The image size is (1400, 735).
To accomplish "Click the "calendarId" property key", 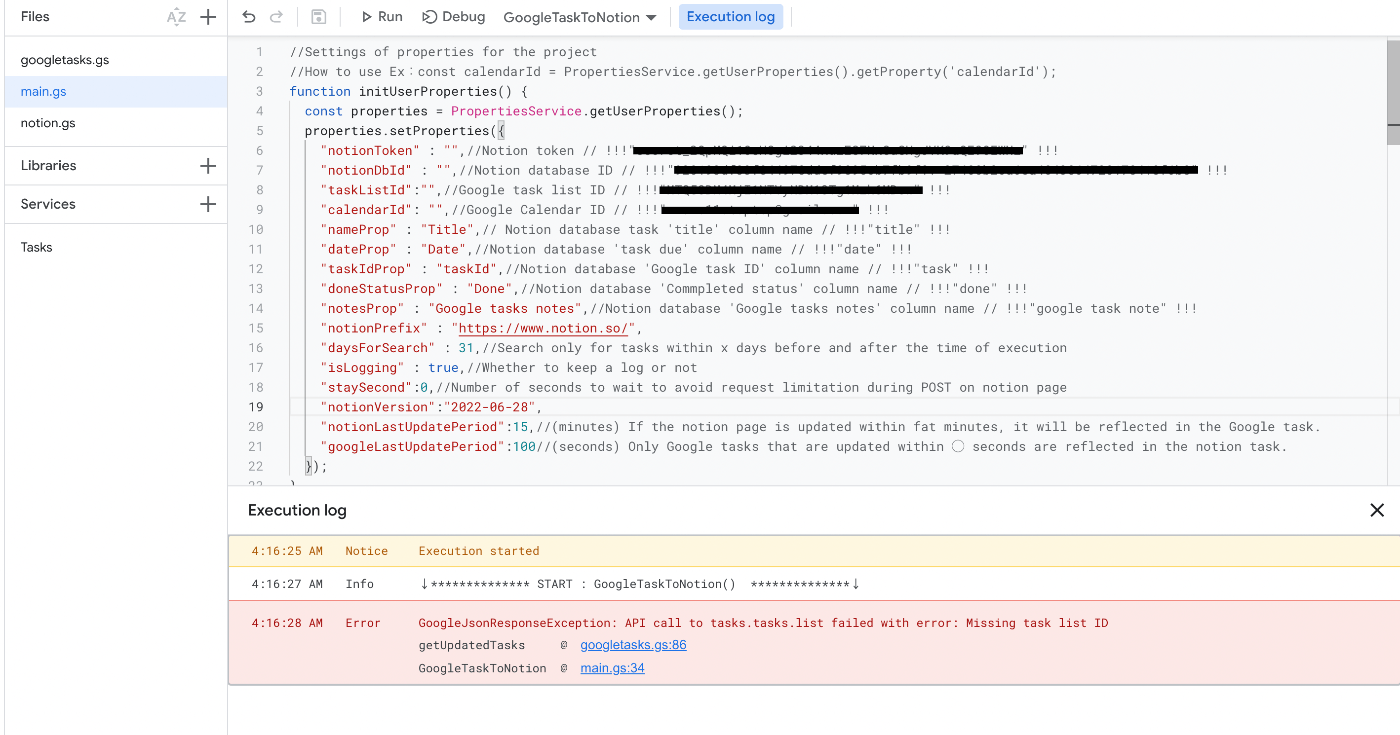I will click(366, 210).
